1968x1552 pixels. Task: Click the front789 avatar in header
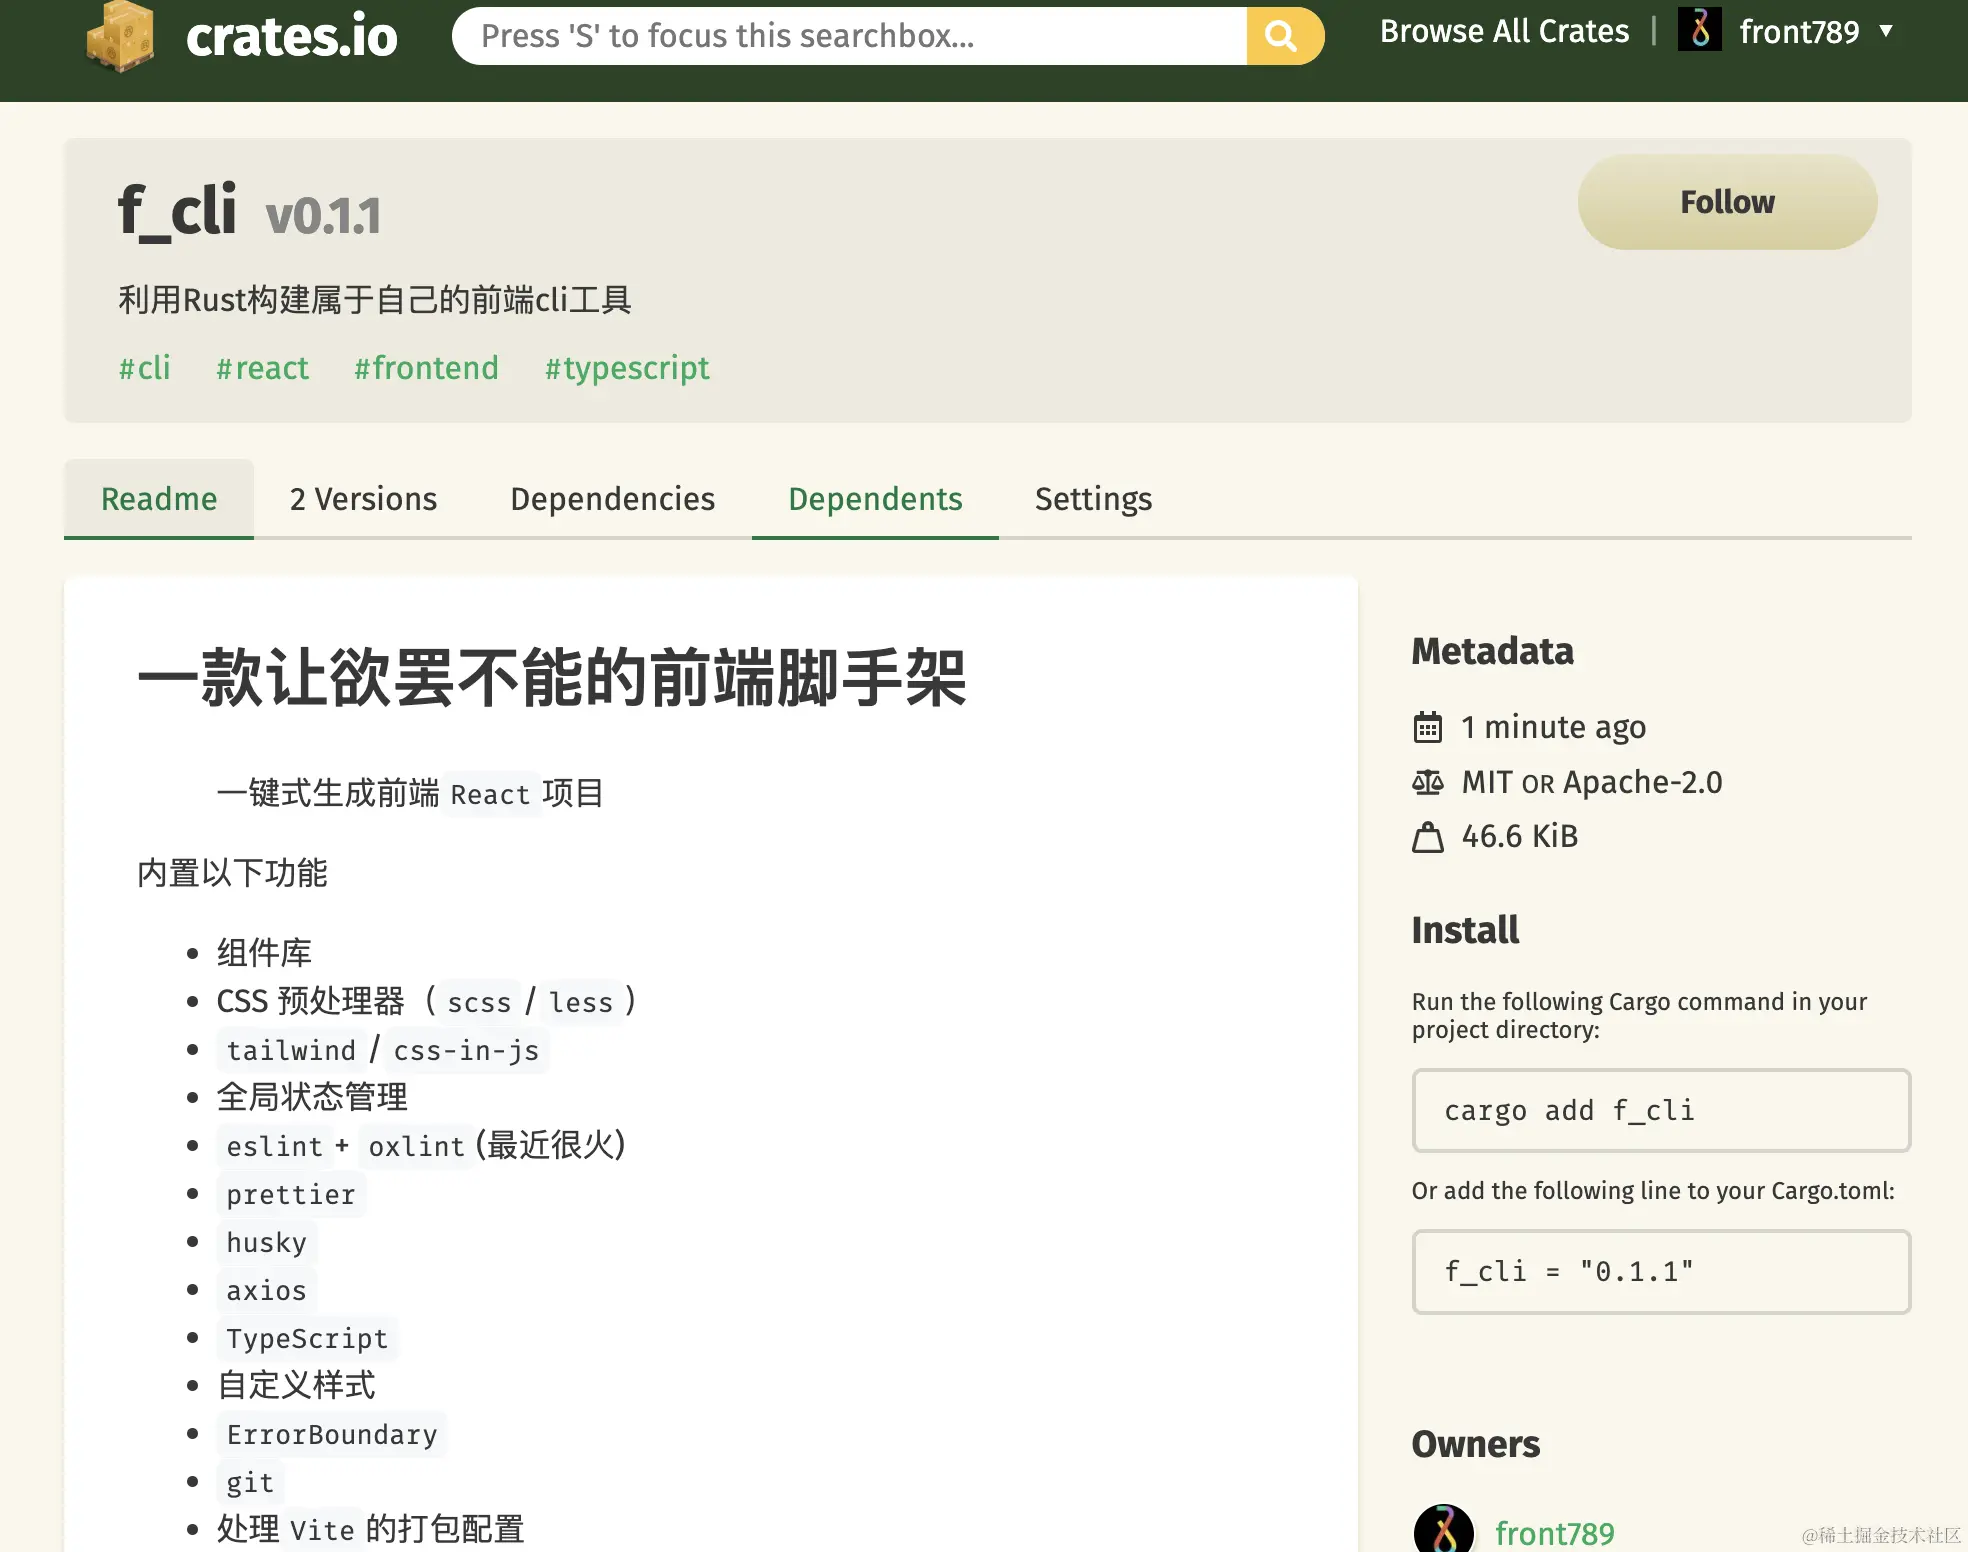point(1699,30)
